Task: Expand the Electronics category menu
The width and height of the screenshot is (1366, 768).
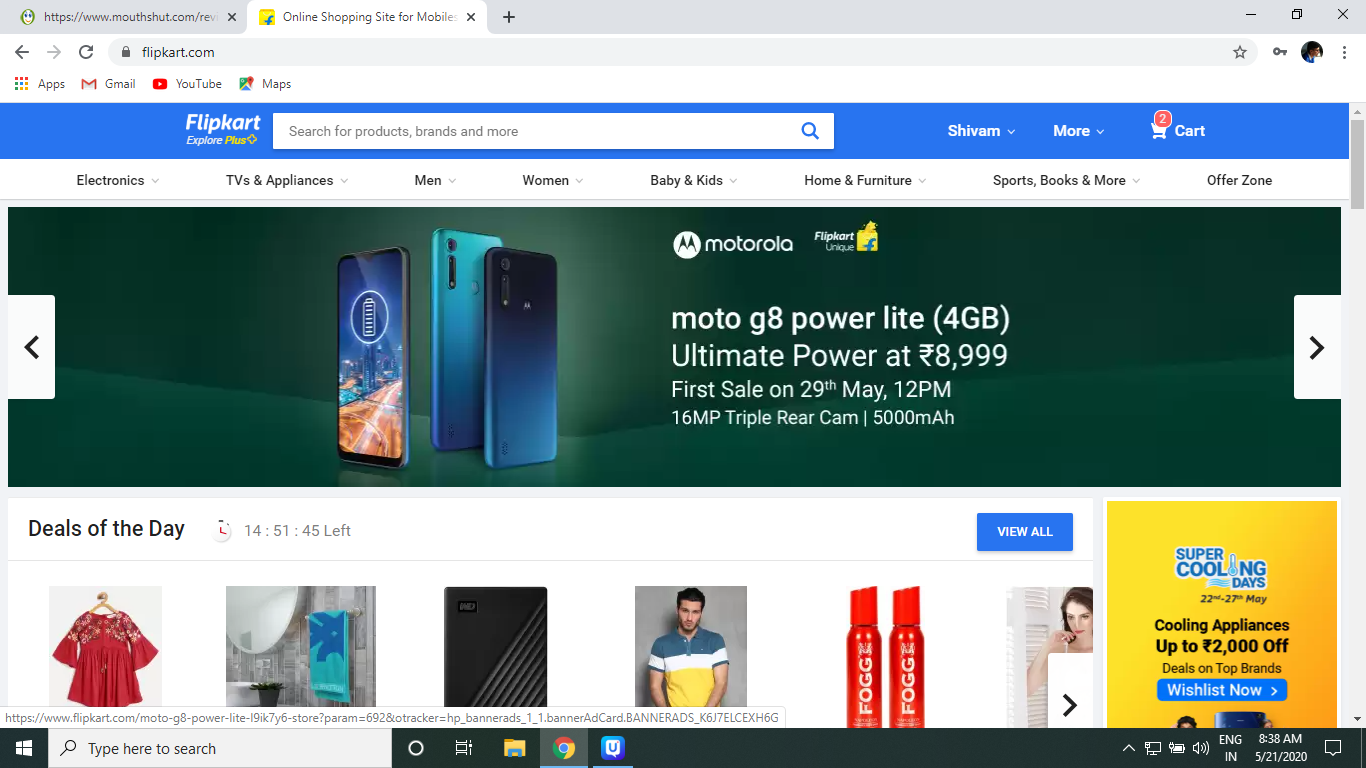Action: (x=117, y=180)
